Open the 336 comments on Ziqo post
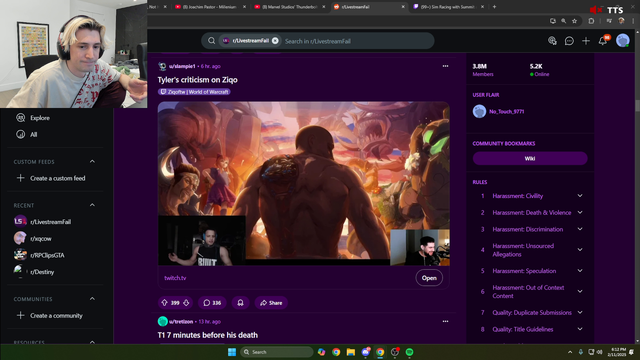Image resolution: width=640 pixels, height=360 pixels. (x=212, y=303)
